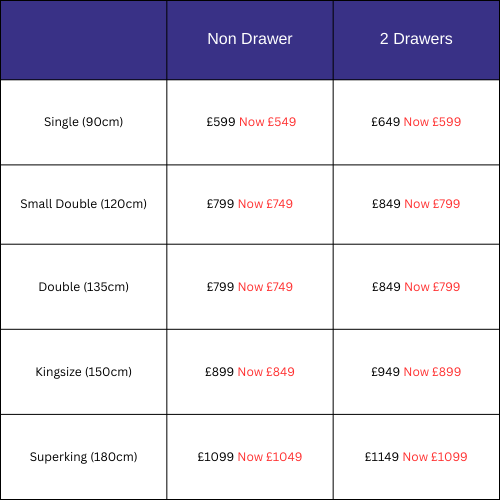Click the £1099 original Superking Non Drawer price
The image size is (500, 500).
pyautogui.click(x=216, y=457)
